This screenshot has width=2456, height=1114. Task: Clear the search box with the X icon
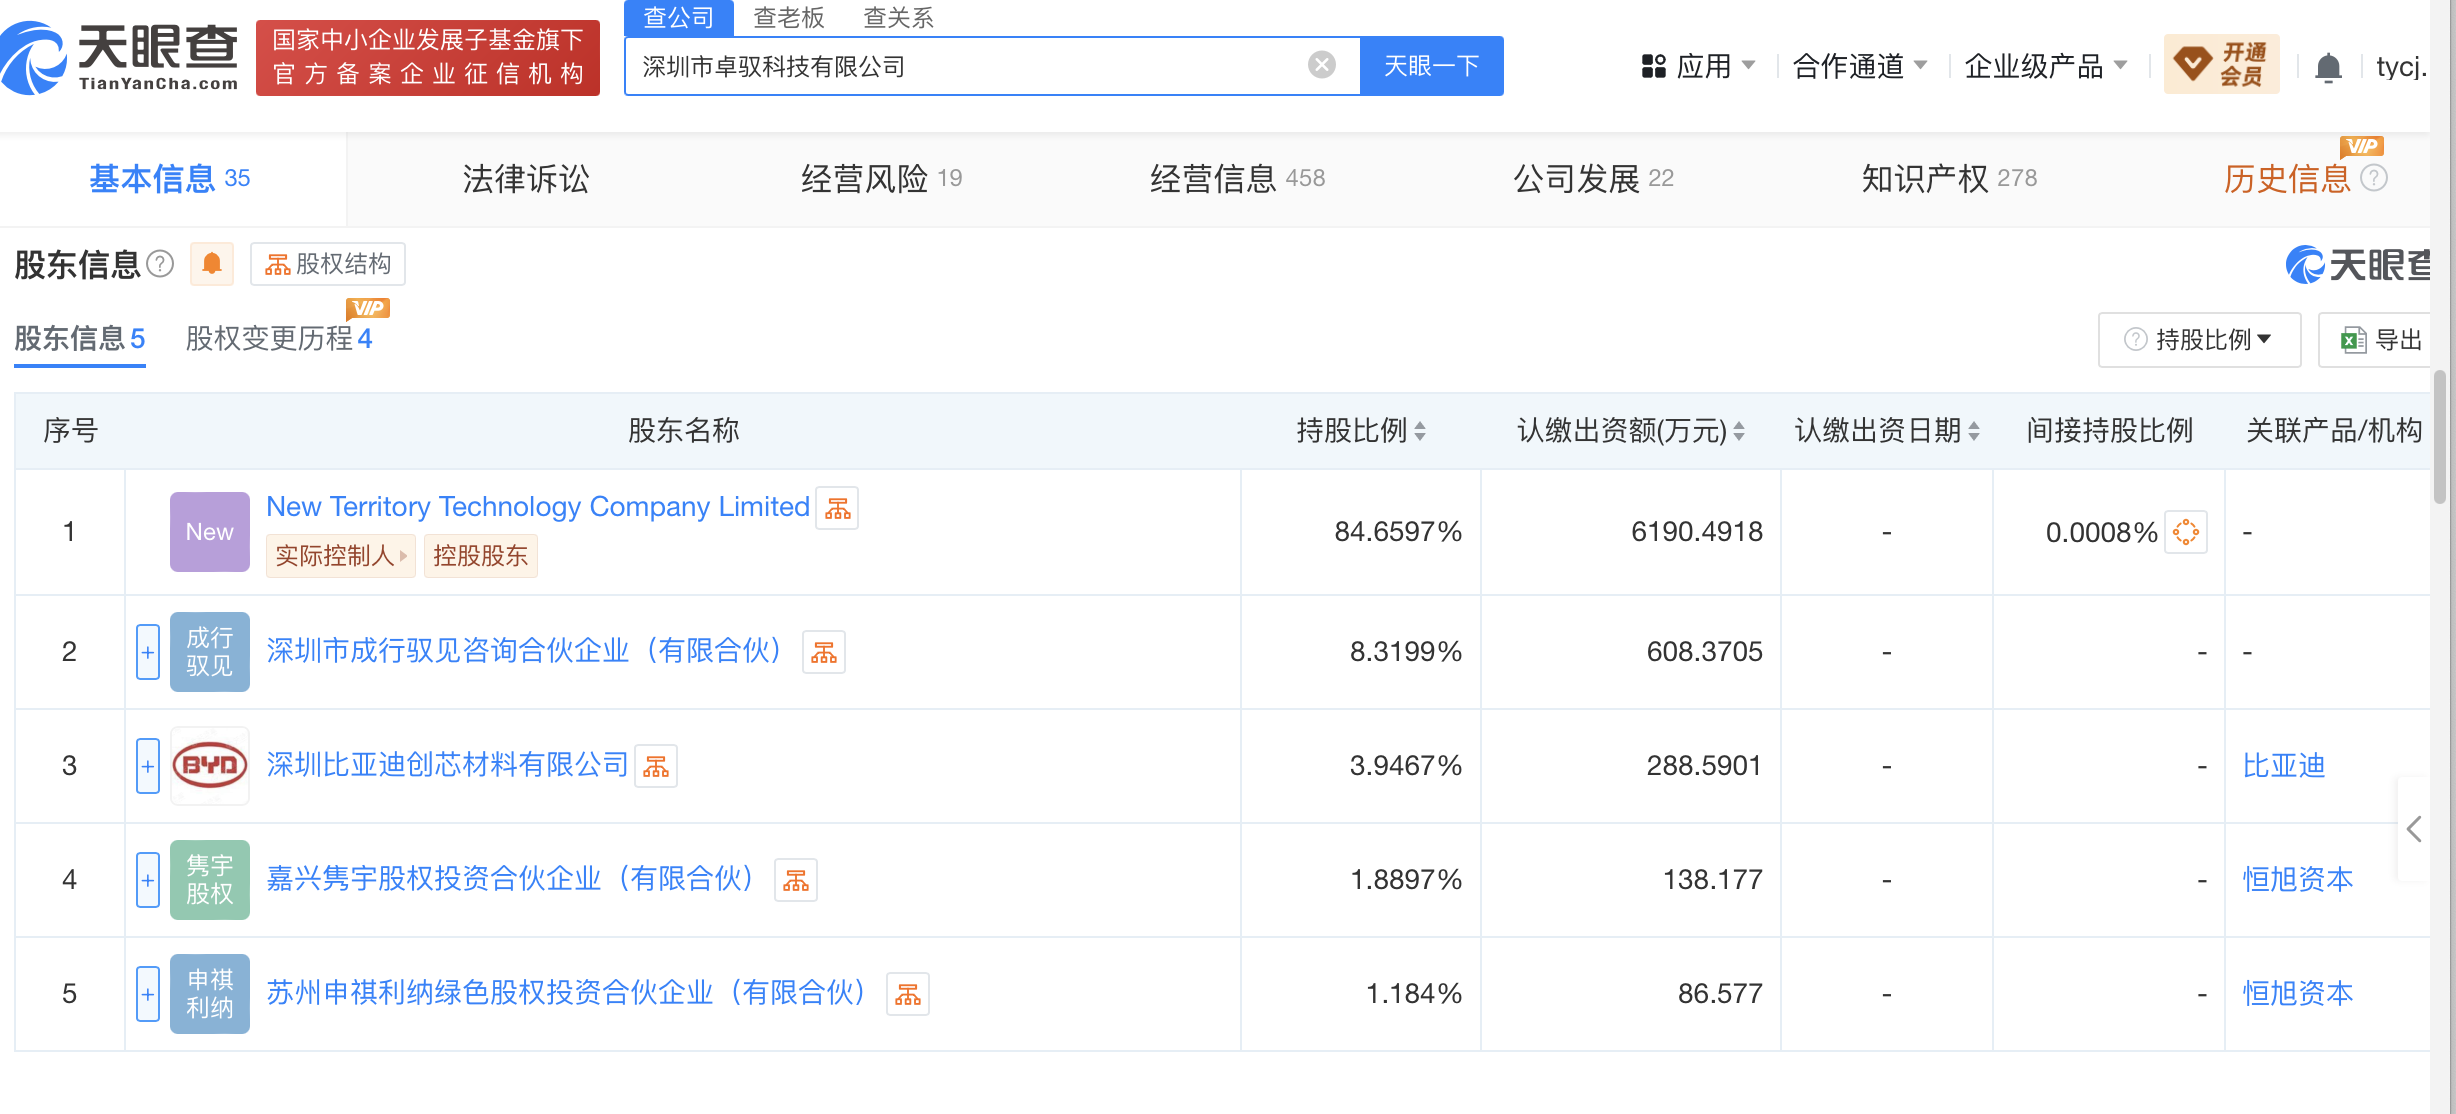(x=1322, y=64)
